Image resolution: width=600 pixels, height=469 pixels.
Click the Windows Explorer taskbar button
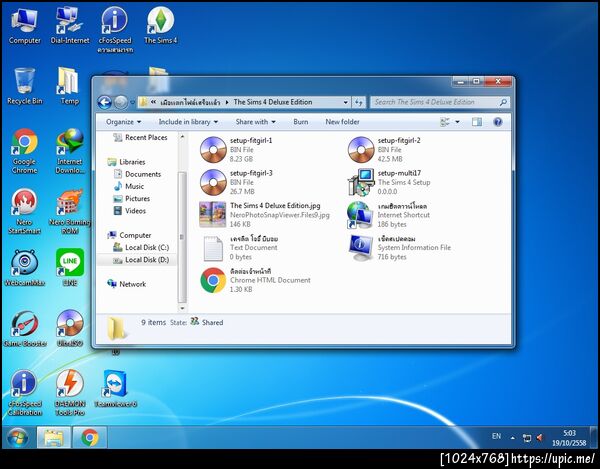[54, 438]
